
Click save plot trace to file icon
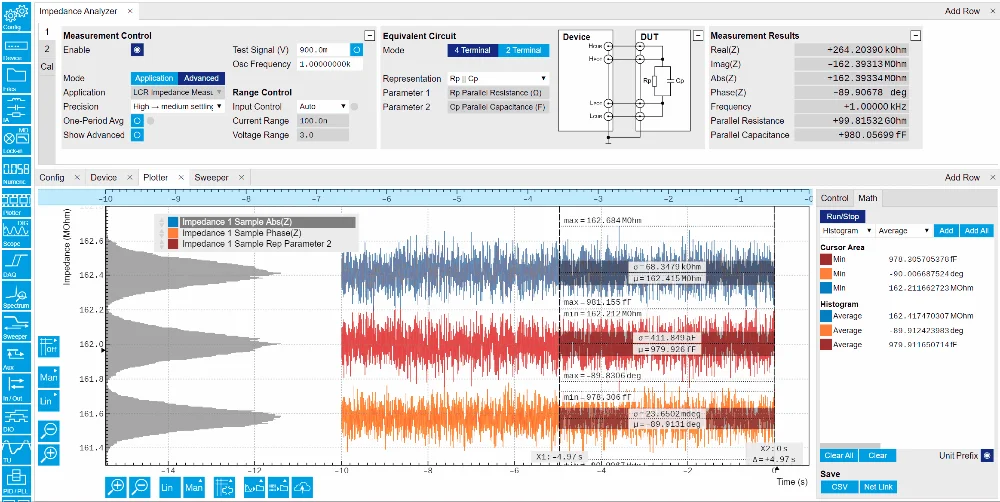254,487
